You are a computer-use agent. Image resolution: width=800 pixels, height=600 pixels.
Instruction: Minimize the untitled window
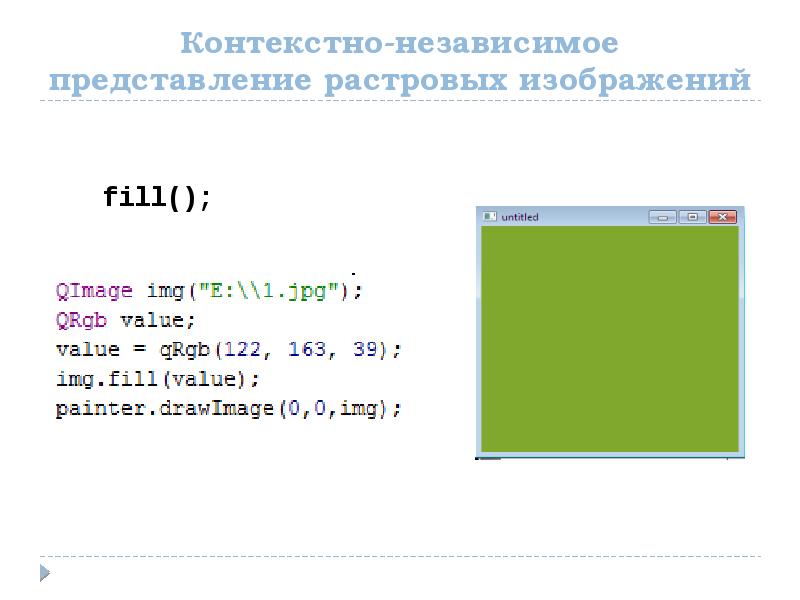tap(662, 217)
